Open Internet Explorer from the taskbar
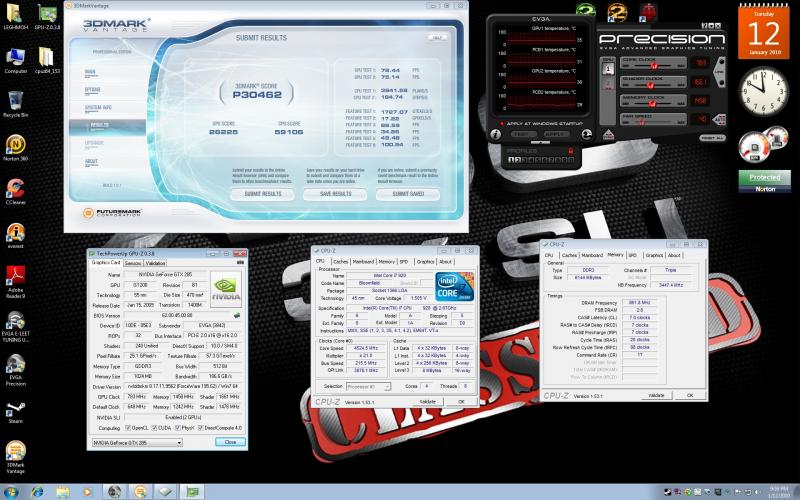This screenshot has width=800, height=500. click(x=37, y=492)
